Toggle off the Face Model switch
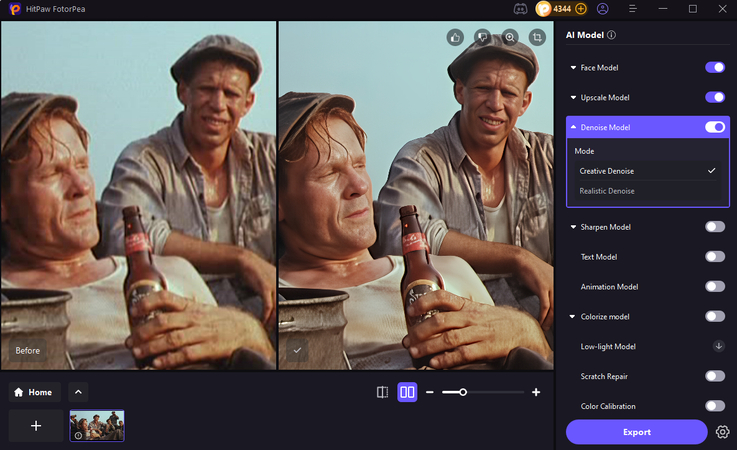Image resolution: width=737 pixels, height=450 pixels. pyautogui.click(x=715, y=67)
